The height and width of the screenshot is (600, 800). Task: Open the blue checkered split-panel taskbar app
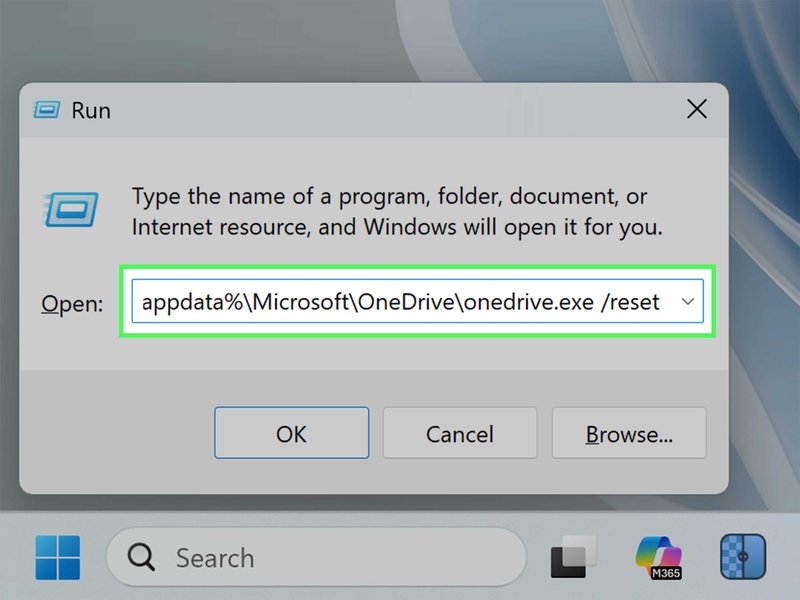tap(743, 557)
